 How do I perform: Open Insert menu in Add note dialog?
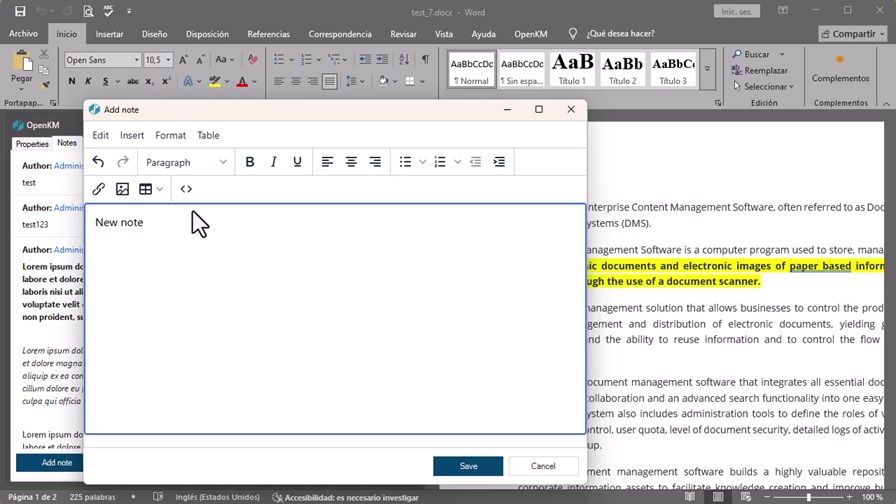132,135
